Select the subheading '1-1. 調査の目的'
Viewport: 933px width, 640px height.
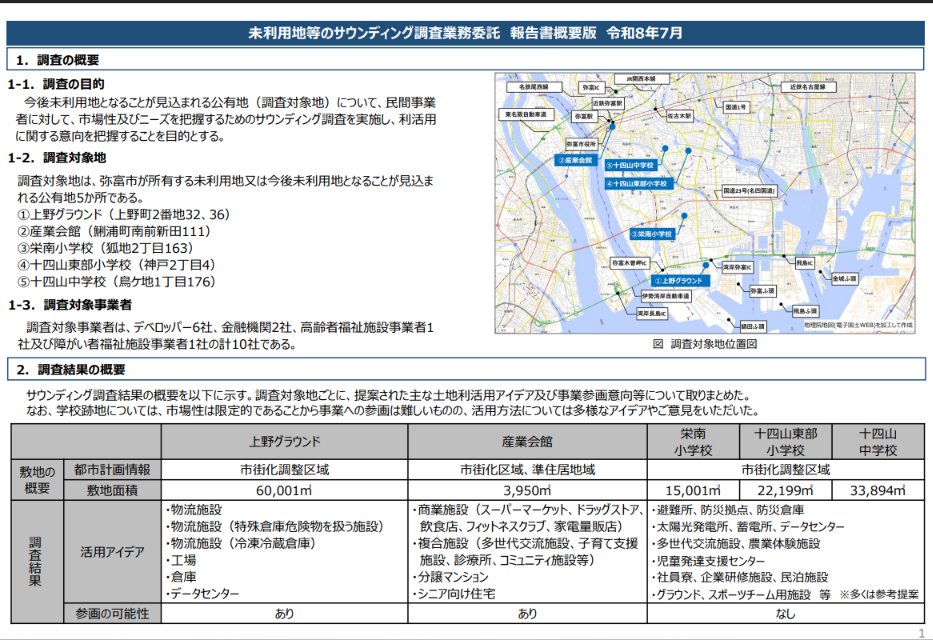56,84
